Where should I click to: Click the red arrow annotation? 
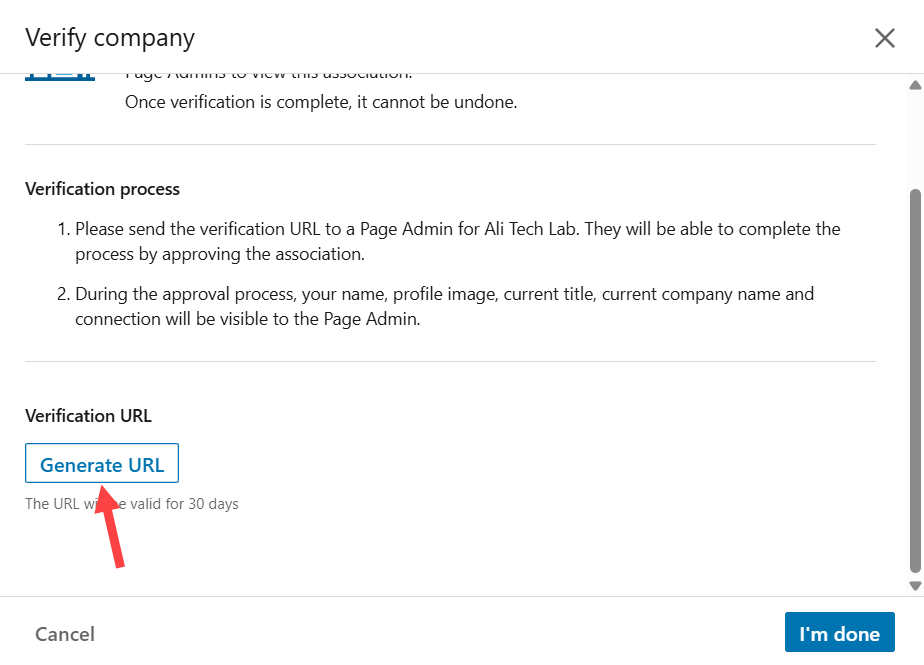[112, 527]
